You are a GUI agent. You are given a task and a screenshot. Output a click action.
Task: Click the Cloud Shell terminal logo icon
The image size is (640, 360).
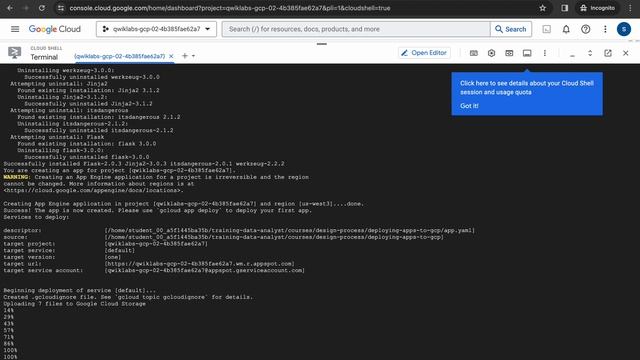click(15, 53)
